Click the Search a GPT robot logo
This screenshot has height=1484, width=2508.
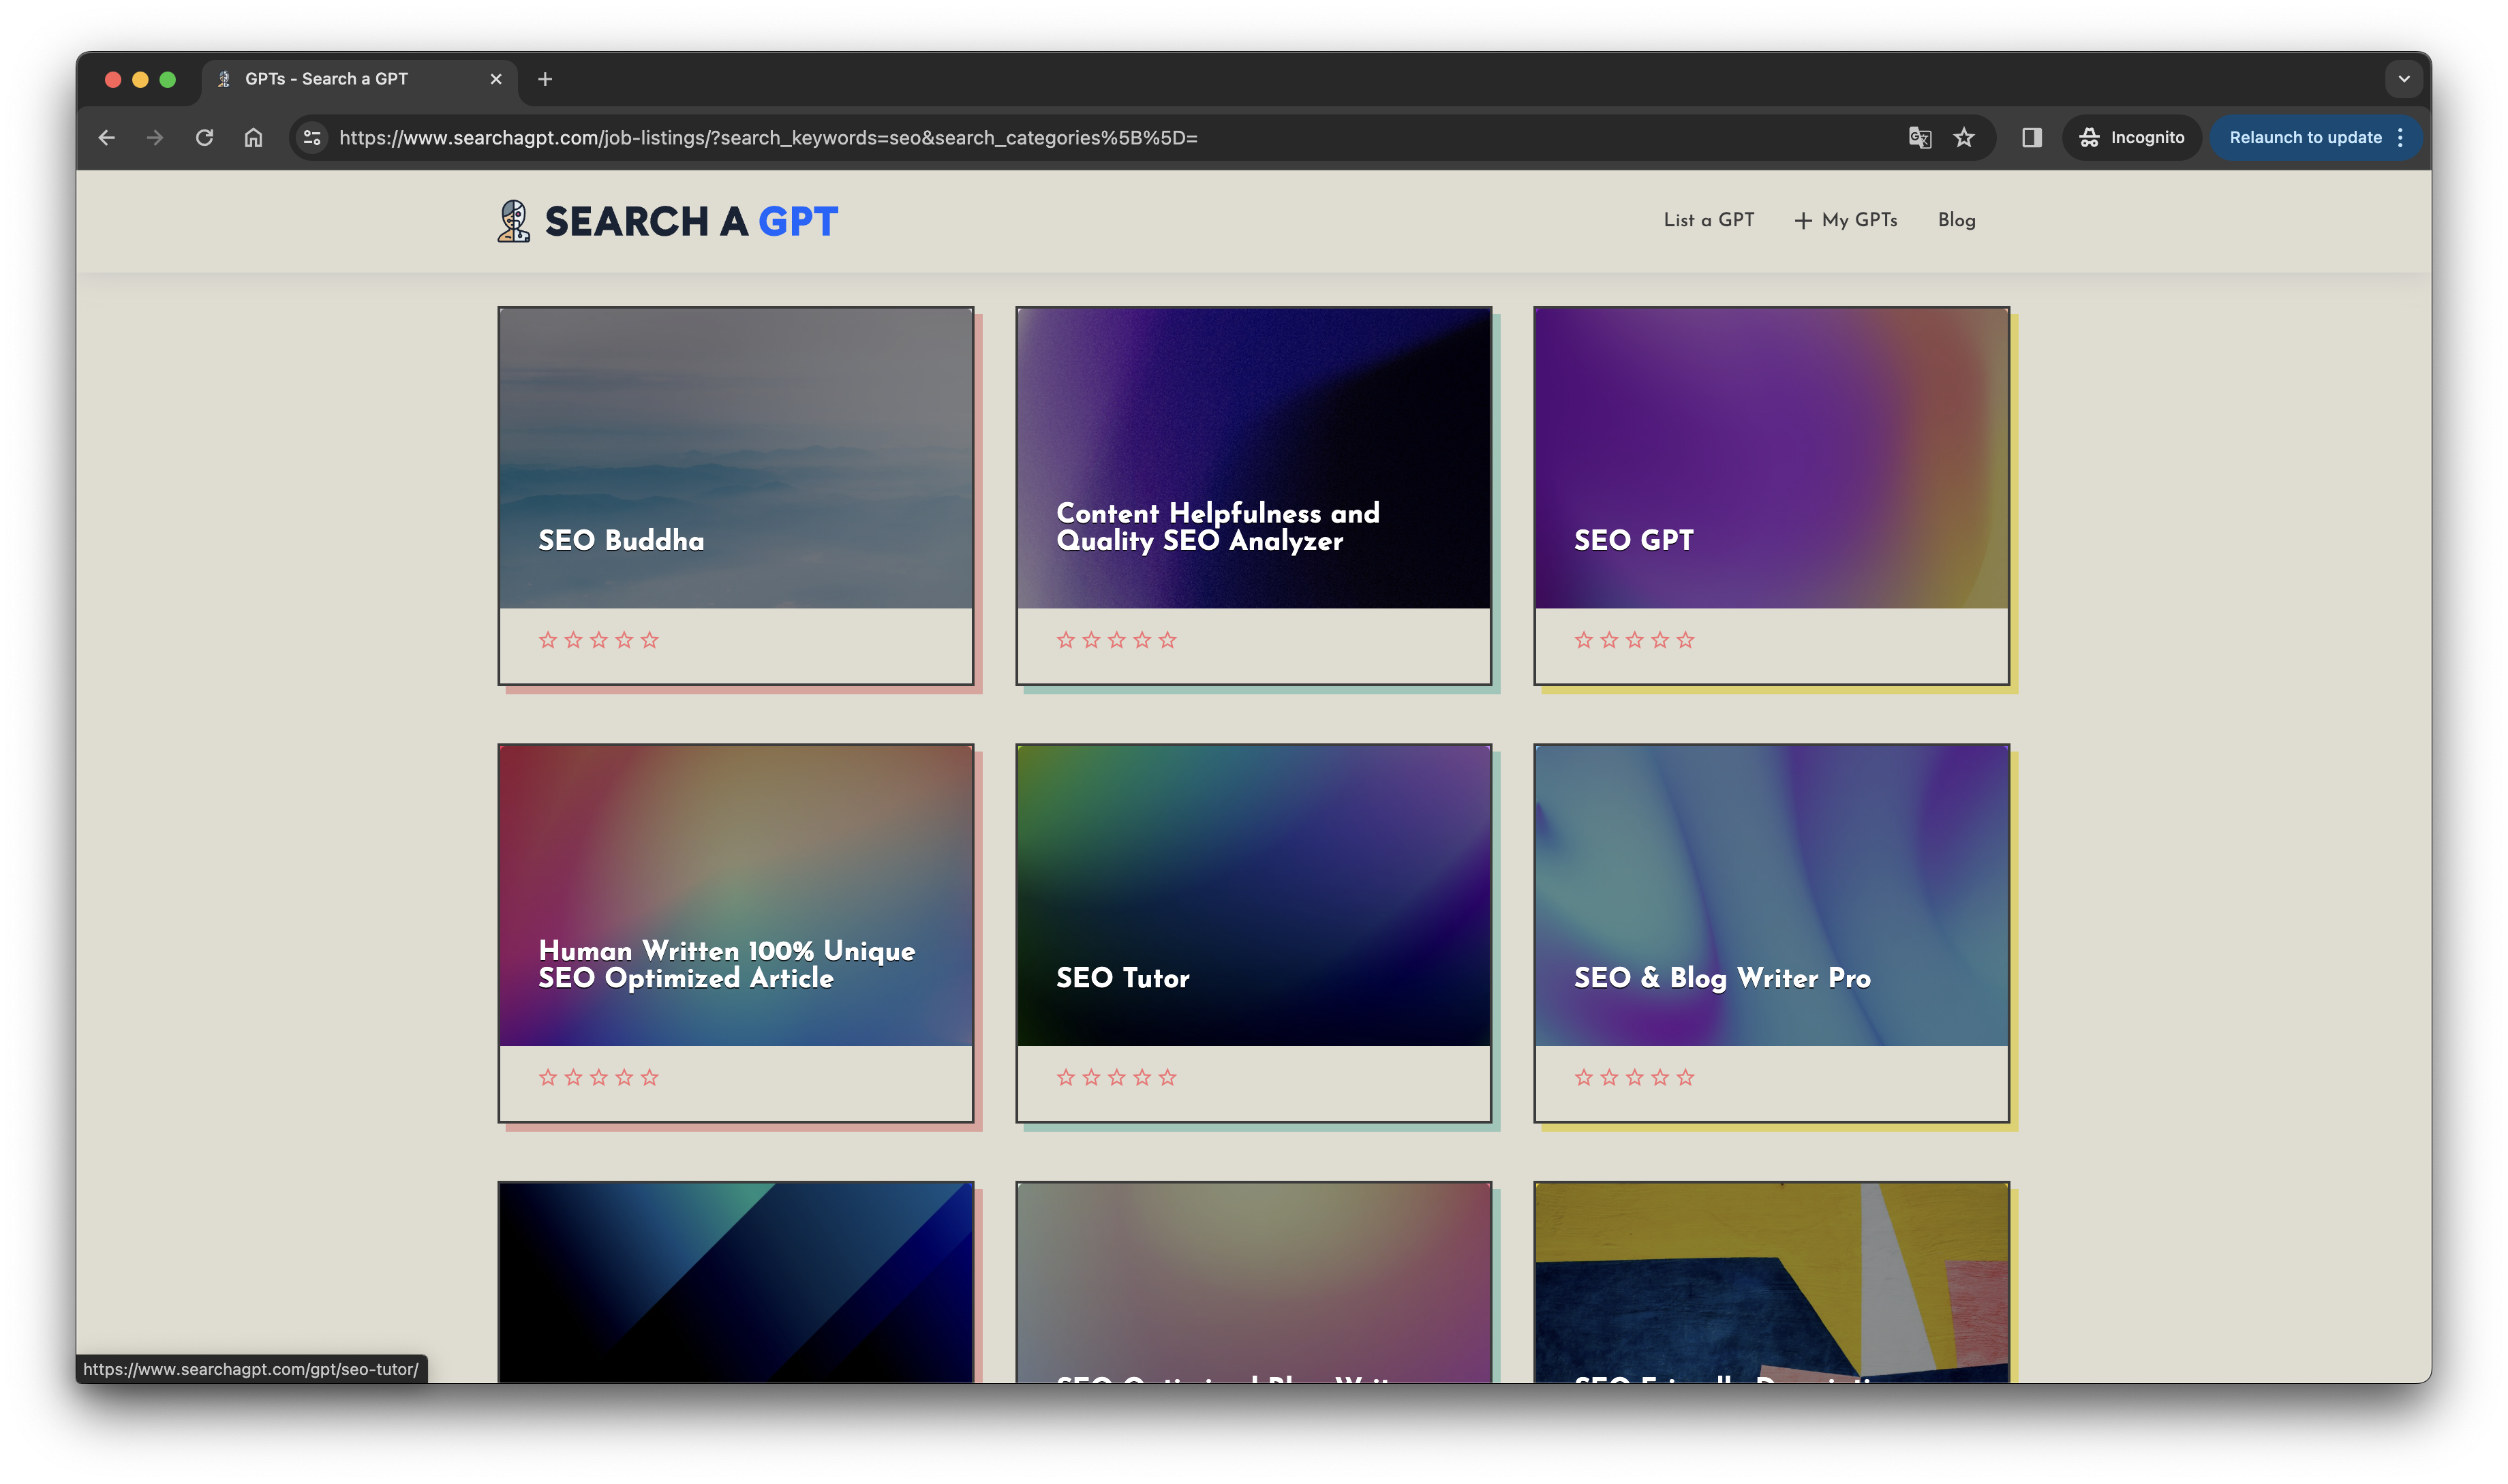(x=514, y=221)
